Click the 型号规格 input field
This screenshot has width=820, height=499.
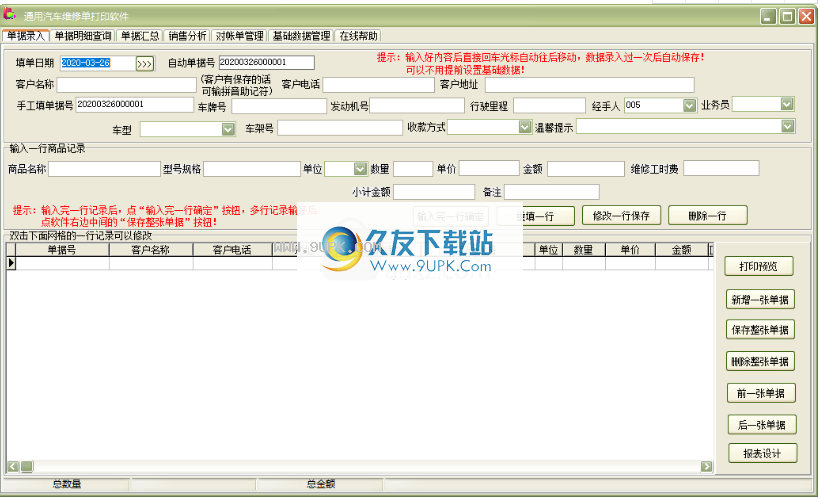tap(252, 169)
